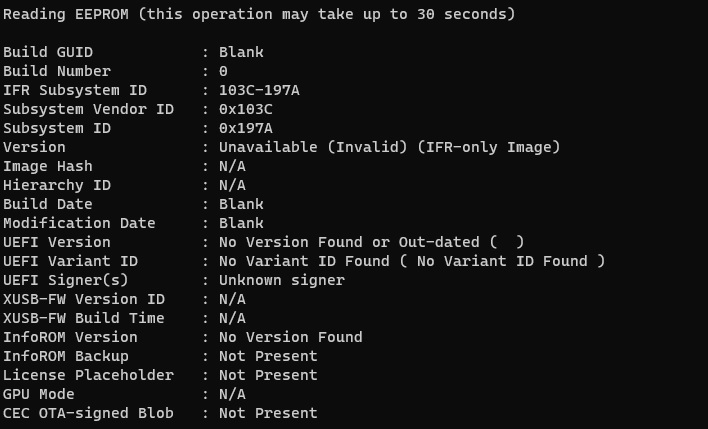Viewport: 708px width, 429px height.
Task: Click the 'License Placeholder' label
Action: pyautogui.click(x=88, y=375)
